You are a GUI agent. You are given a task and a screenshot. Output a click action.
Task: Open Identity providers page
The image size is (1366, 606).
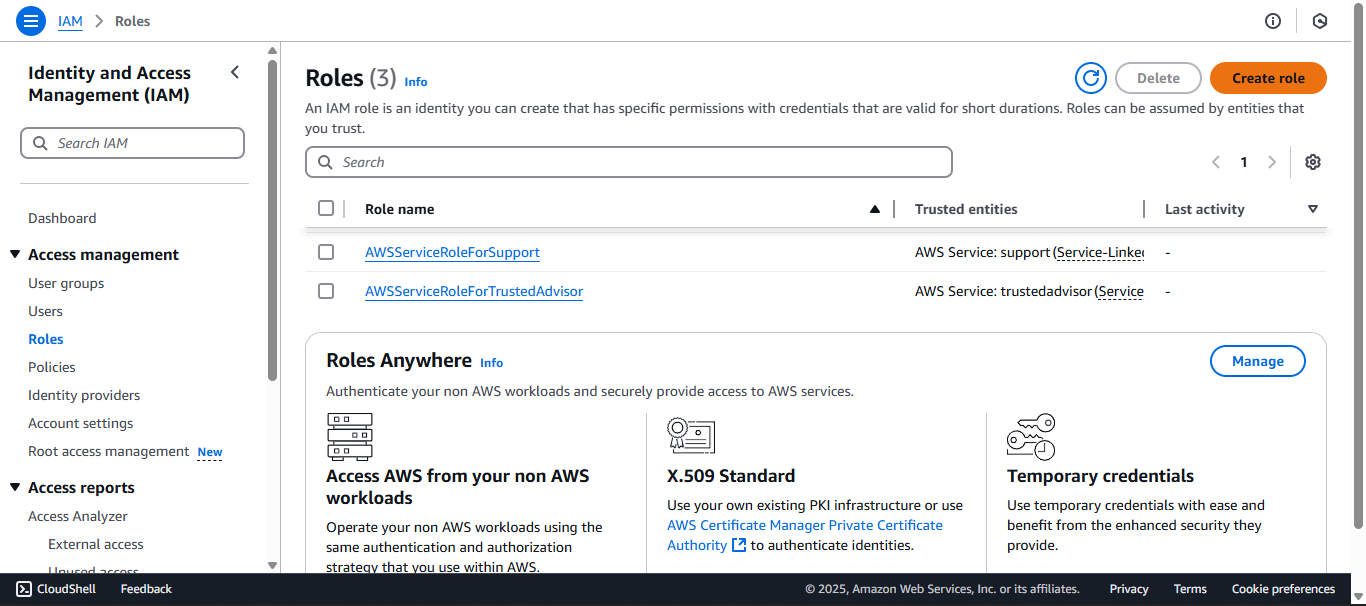84,395
